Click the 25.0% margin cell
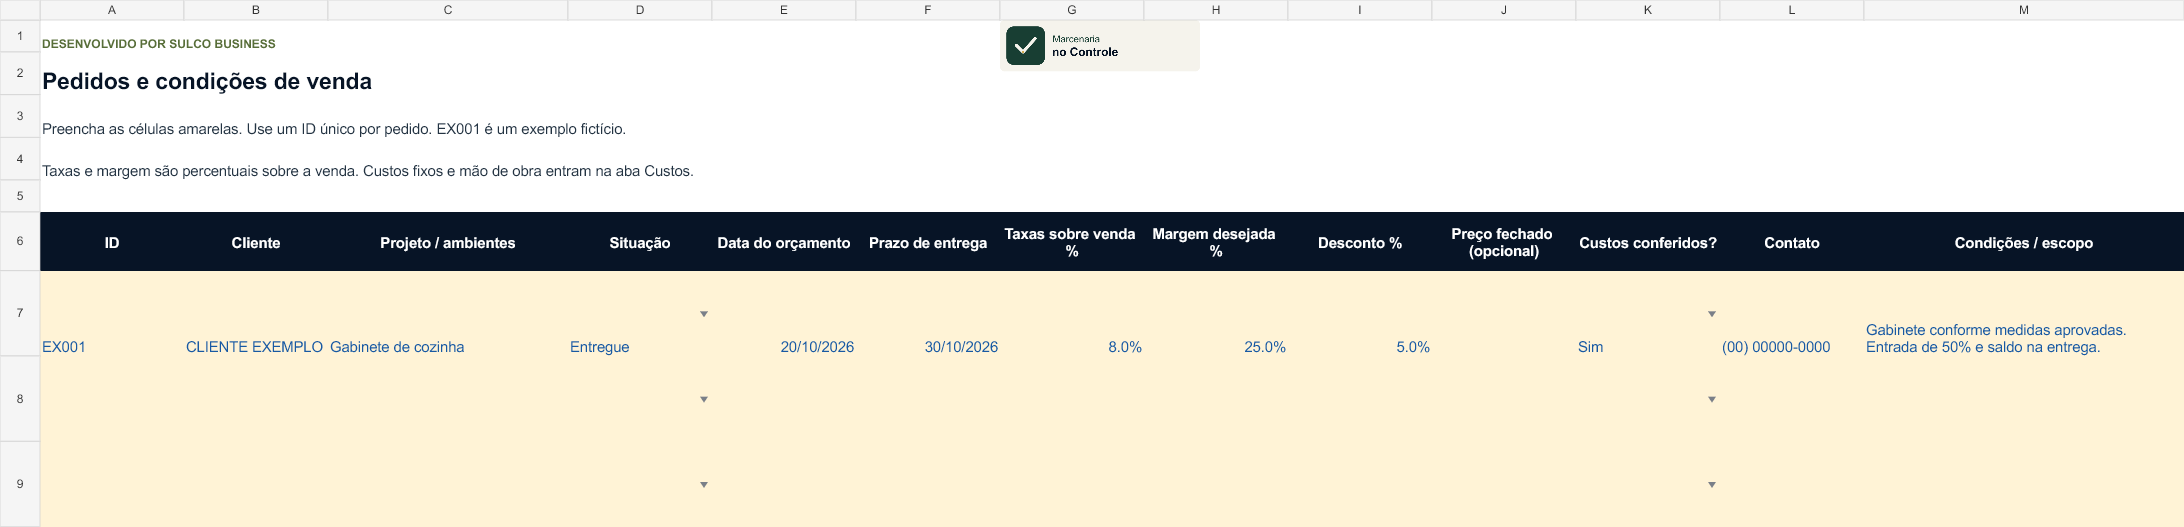The width and height of the screenshot is (2184, 527). (x=1216, y=314)
